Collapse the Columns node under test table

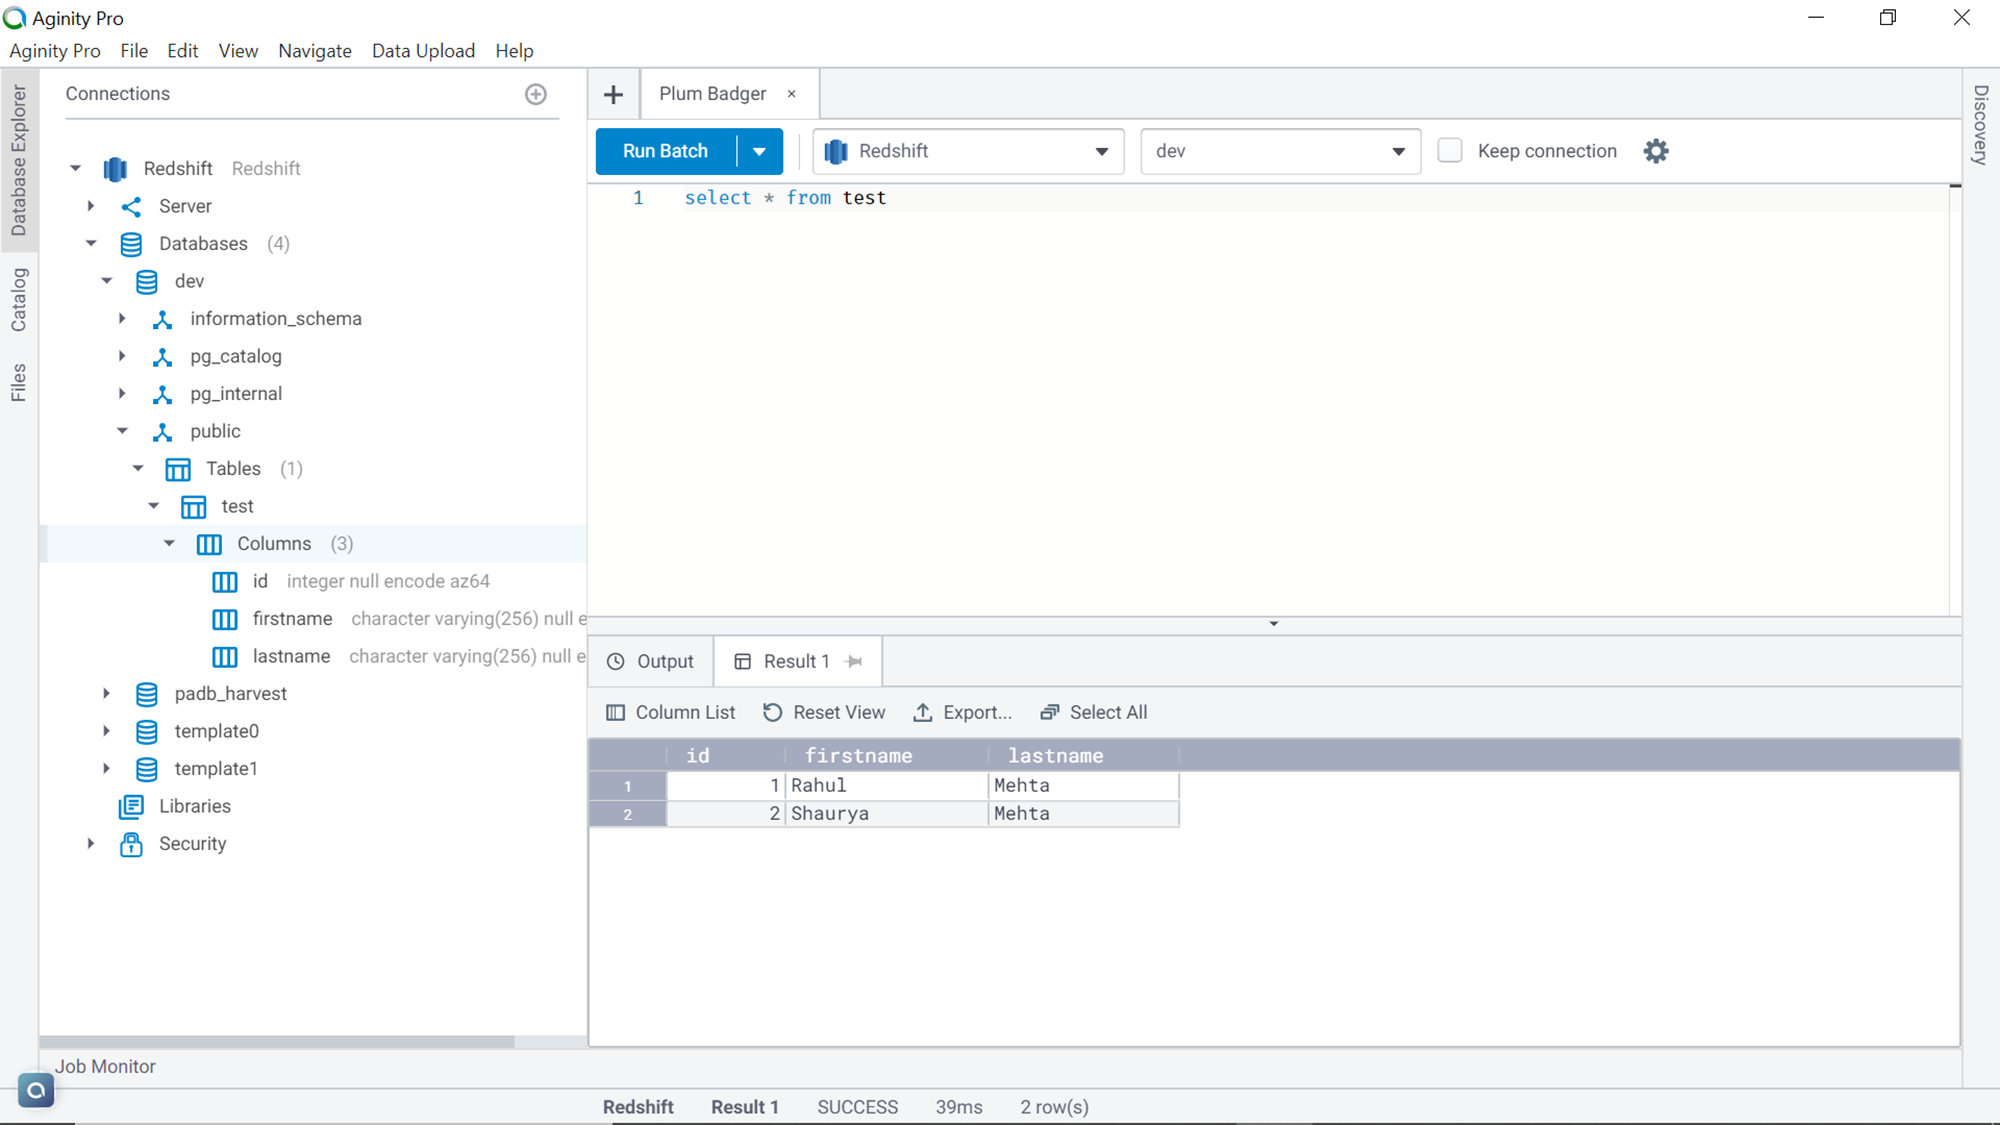[169, 543]
